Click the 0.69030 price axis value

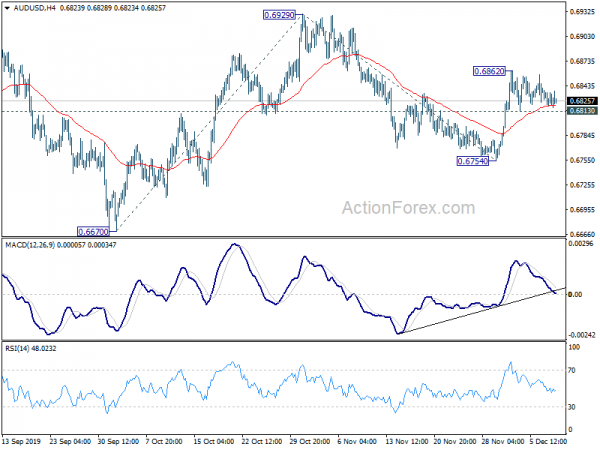click(x=582, y=37)
